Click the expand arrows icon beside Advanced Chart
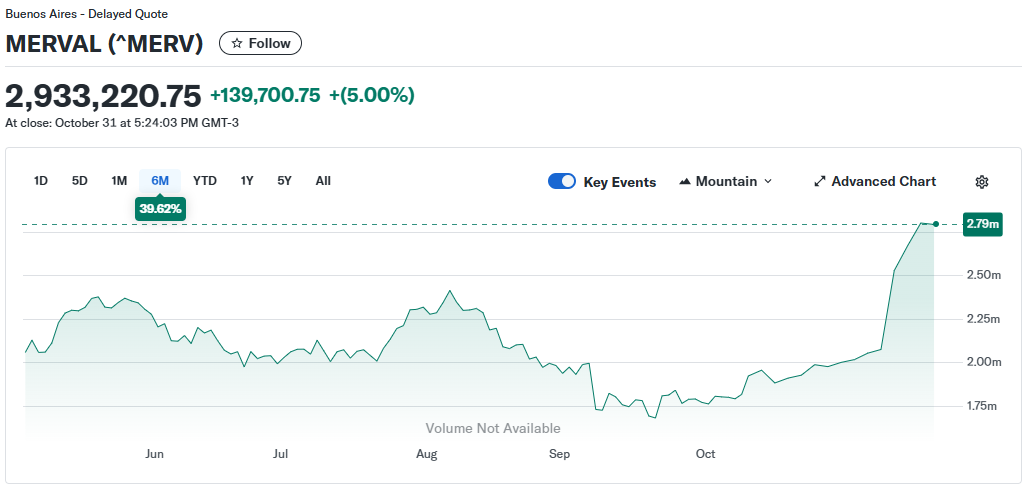 [820, 182]
